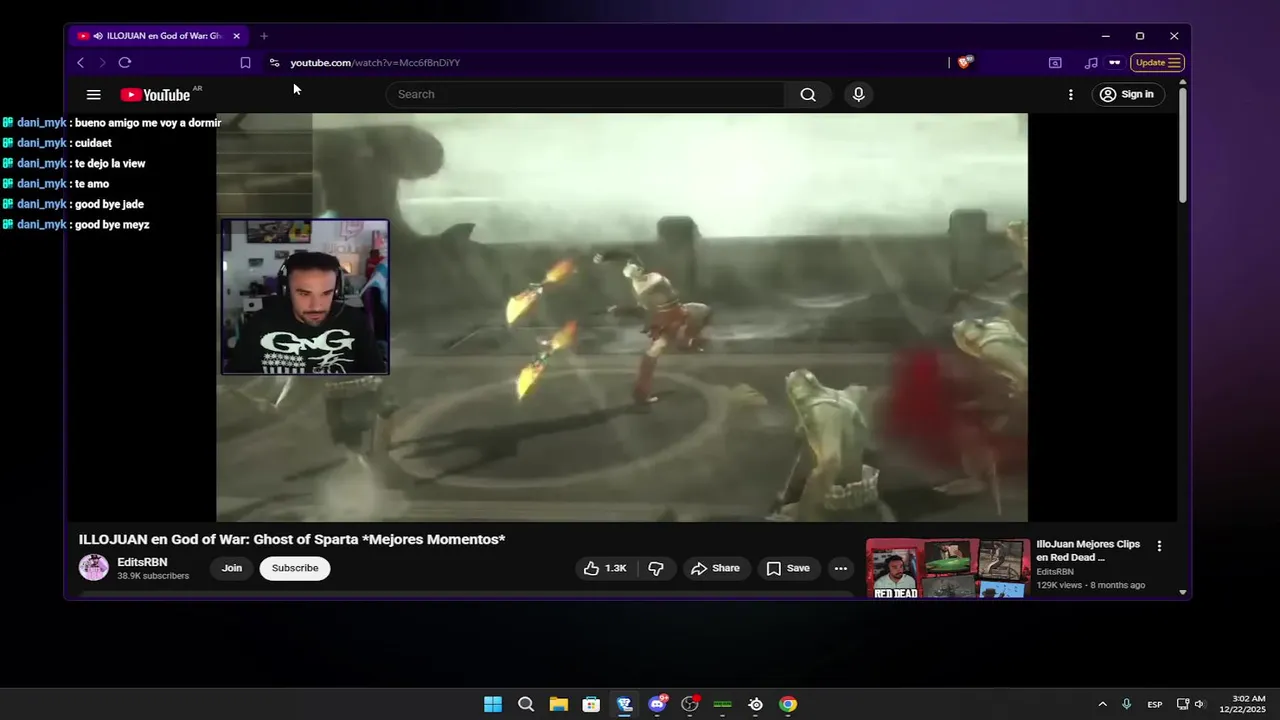Open the browser Update menu
This screenshot has width=1280, height=720.
1158,63
